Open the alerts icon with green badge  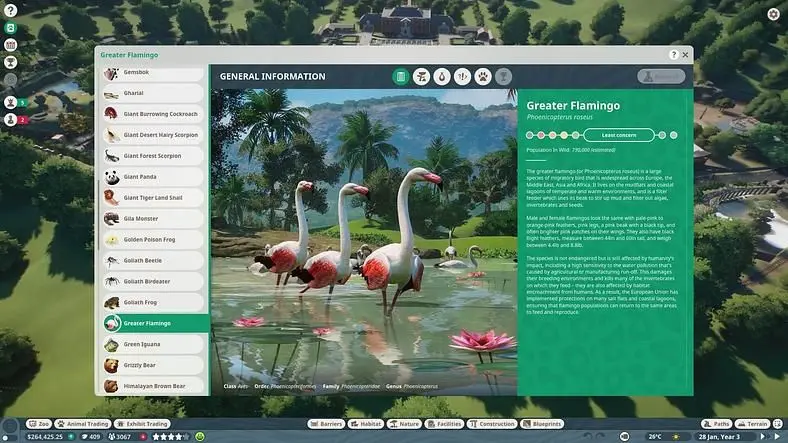point(11,102)
